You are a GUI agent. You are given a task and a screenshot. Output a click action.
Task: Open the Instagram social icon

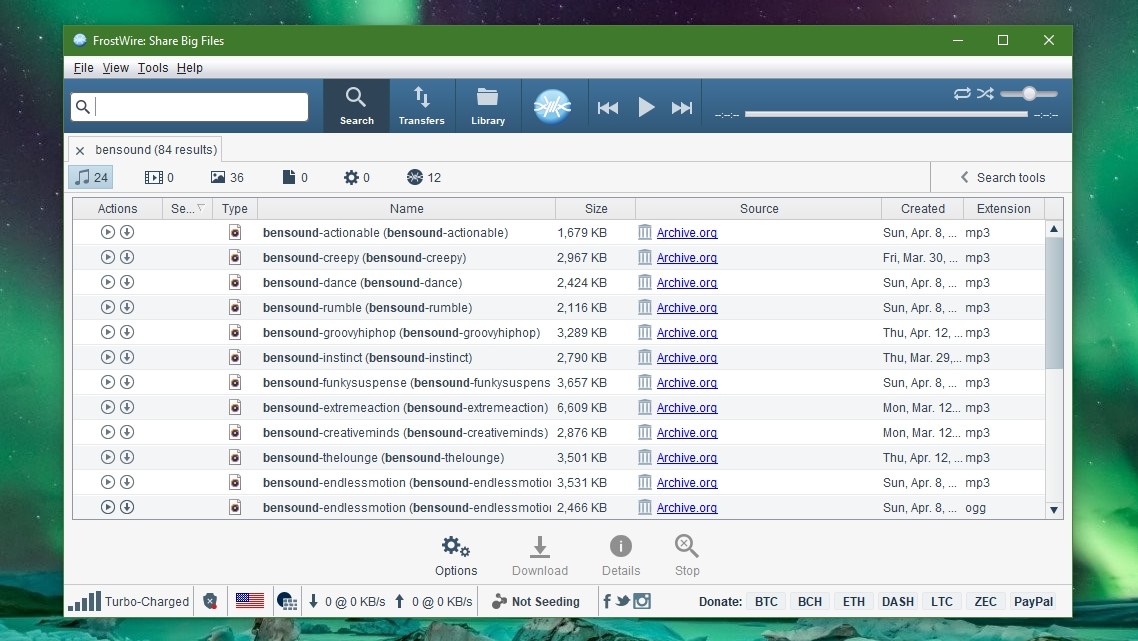click(x=642, y=601)
